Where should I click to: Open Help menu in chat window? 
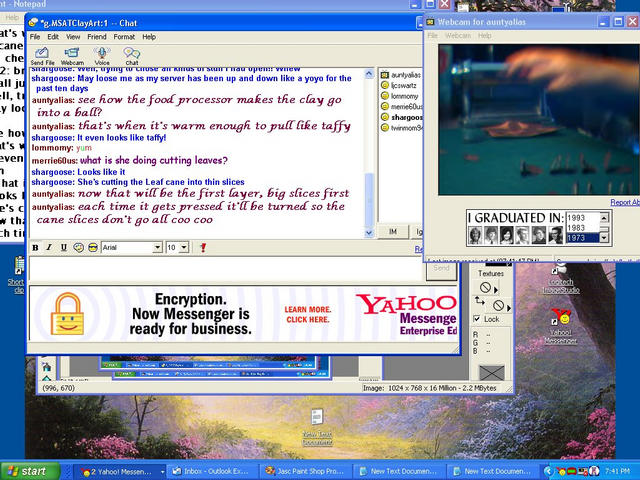(x=149, y=37)
